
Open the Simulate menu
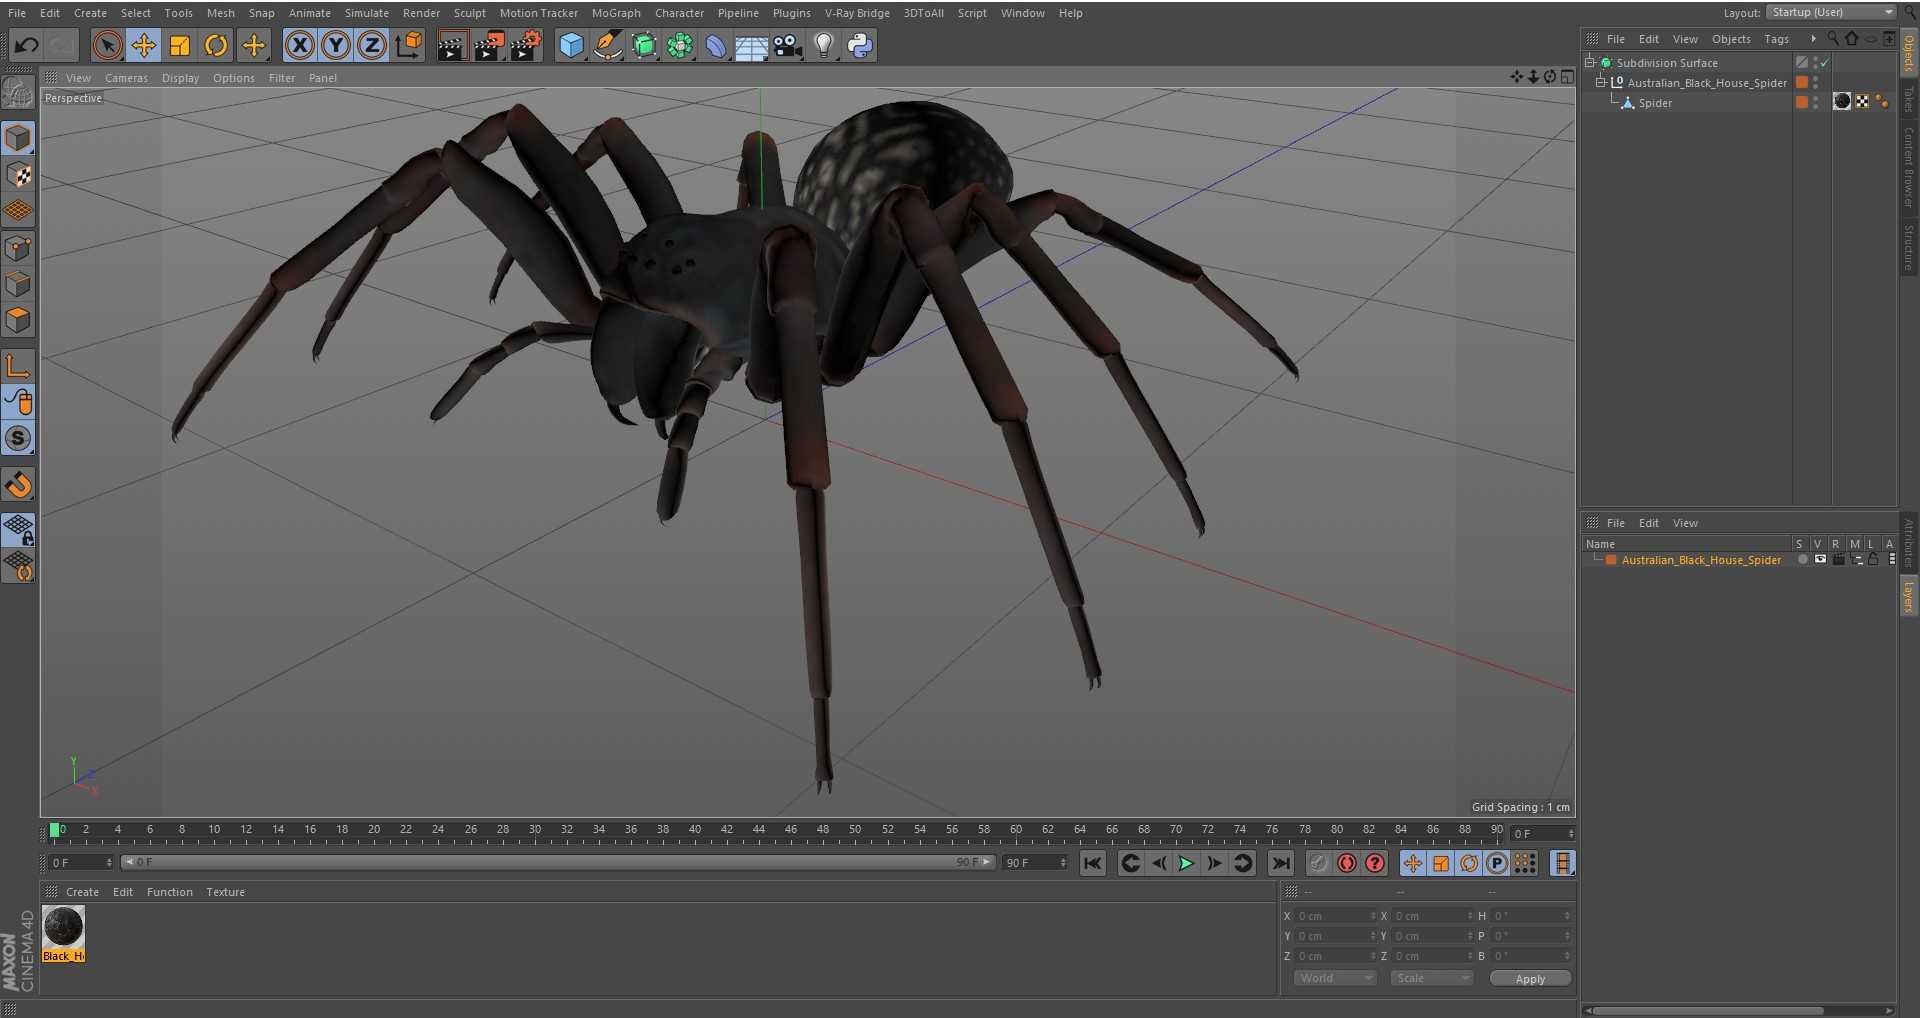coord(367,13)
